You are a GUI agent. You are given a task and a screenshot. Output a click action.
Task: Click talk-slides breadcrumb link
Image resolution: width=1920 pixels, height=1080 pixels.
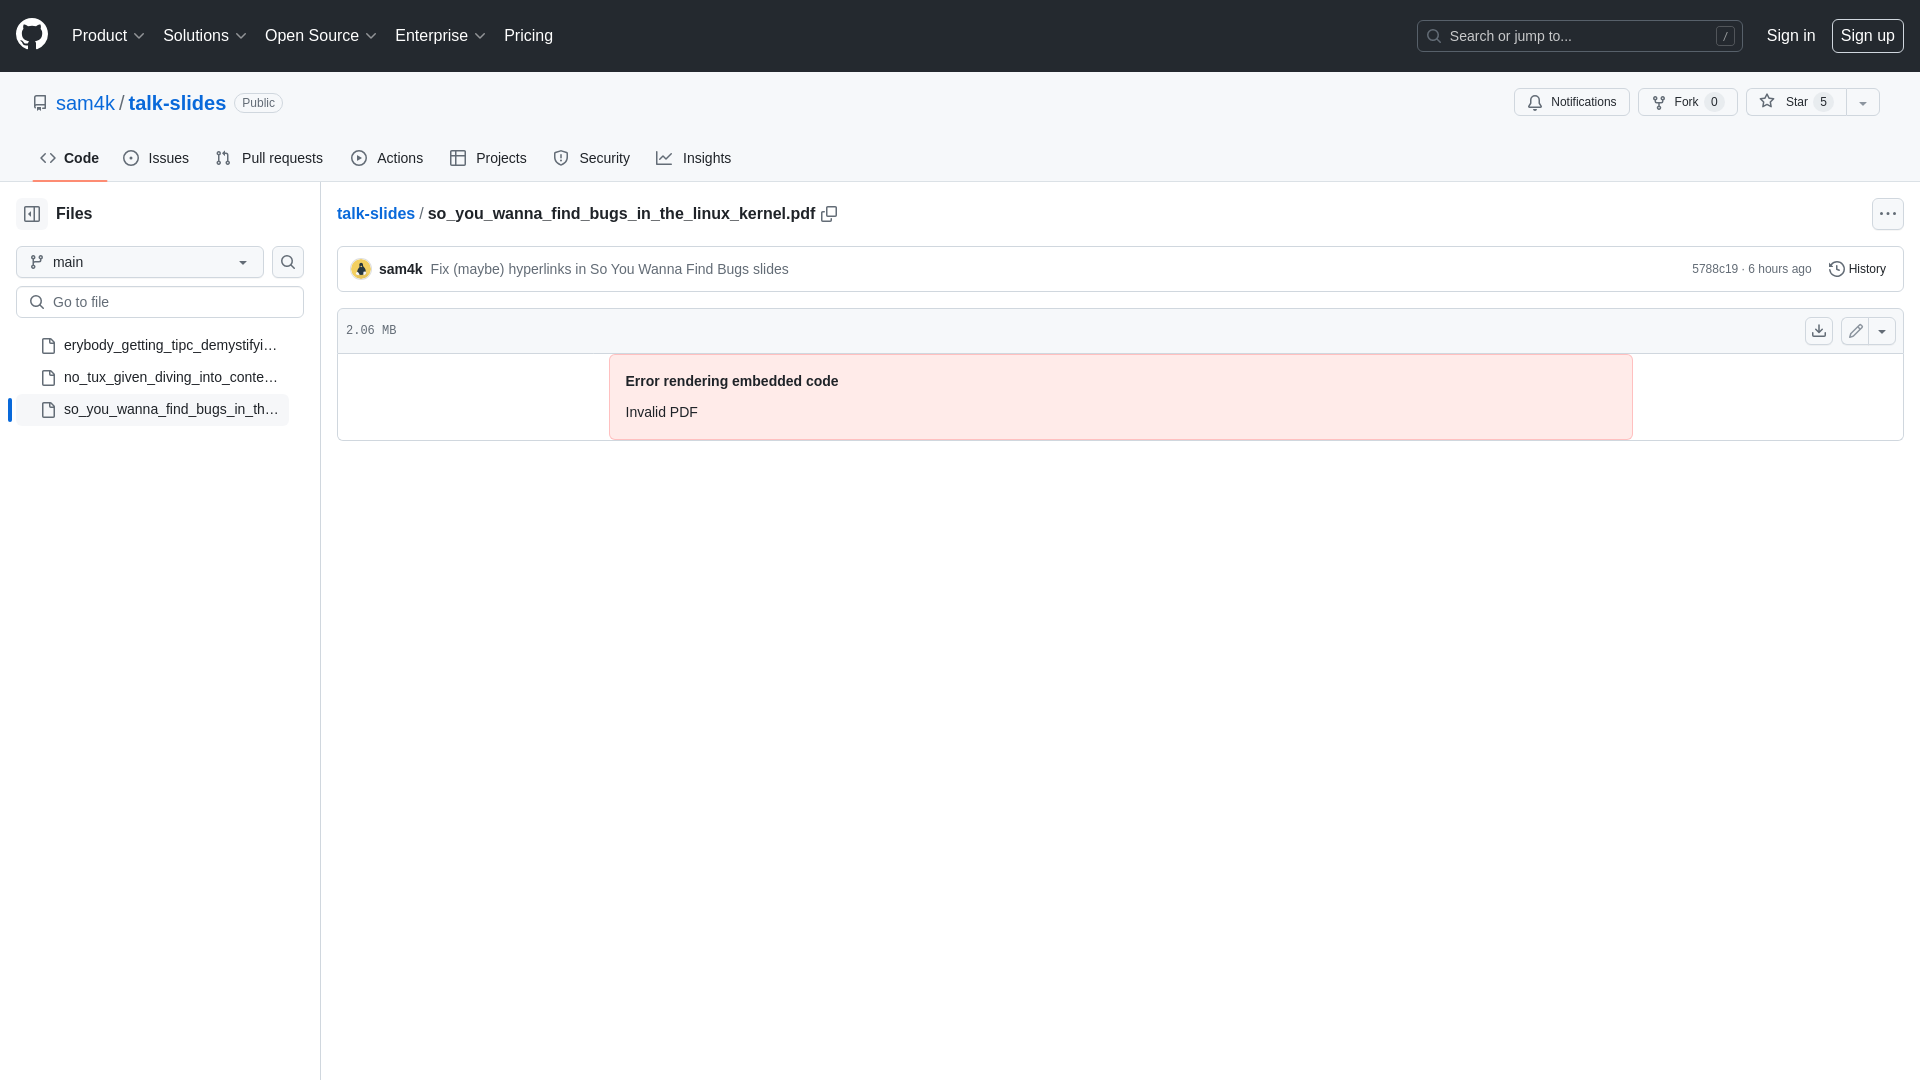coord(376,214)
